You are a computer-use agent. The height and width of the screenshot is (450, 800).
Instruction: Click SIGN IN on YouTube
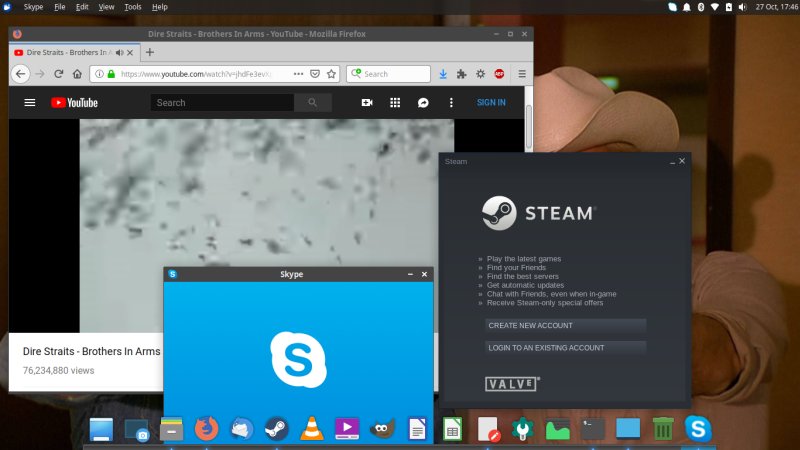(x=491, y=103)
